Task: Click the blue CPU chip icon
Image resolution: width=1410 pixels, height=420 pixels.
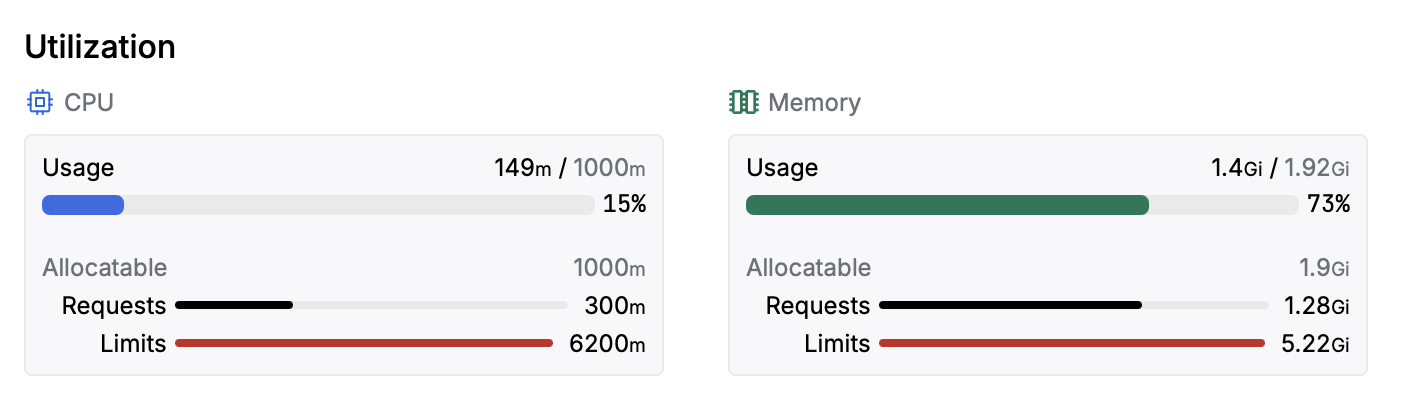Action: [39, 102]
